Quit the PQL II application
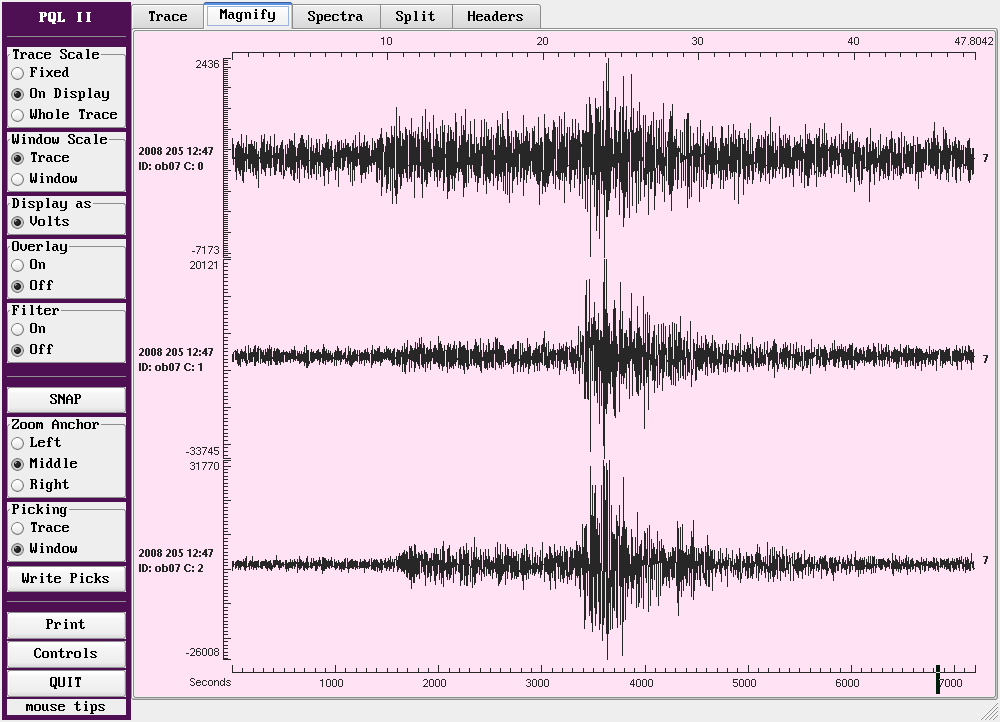 coord(66,682)
